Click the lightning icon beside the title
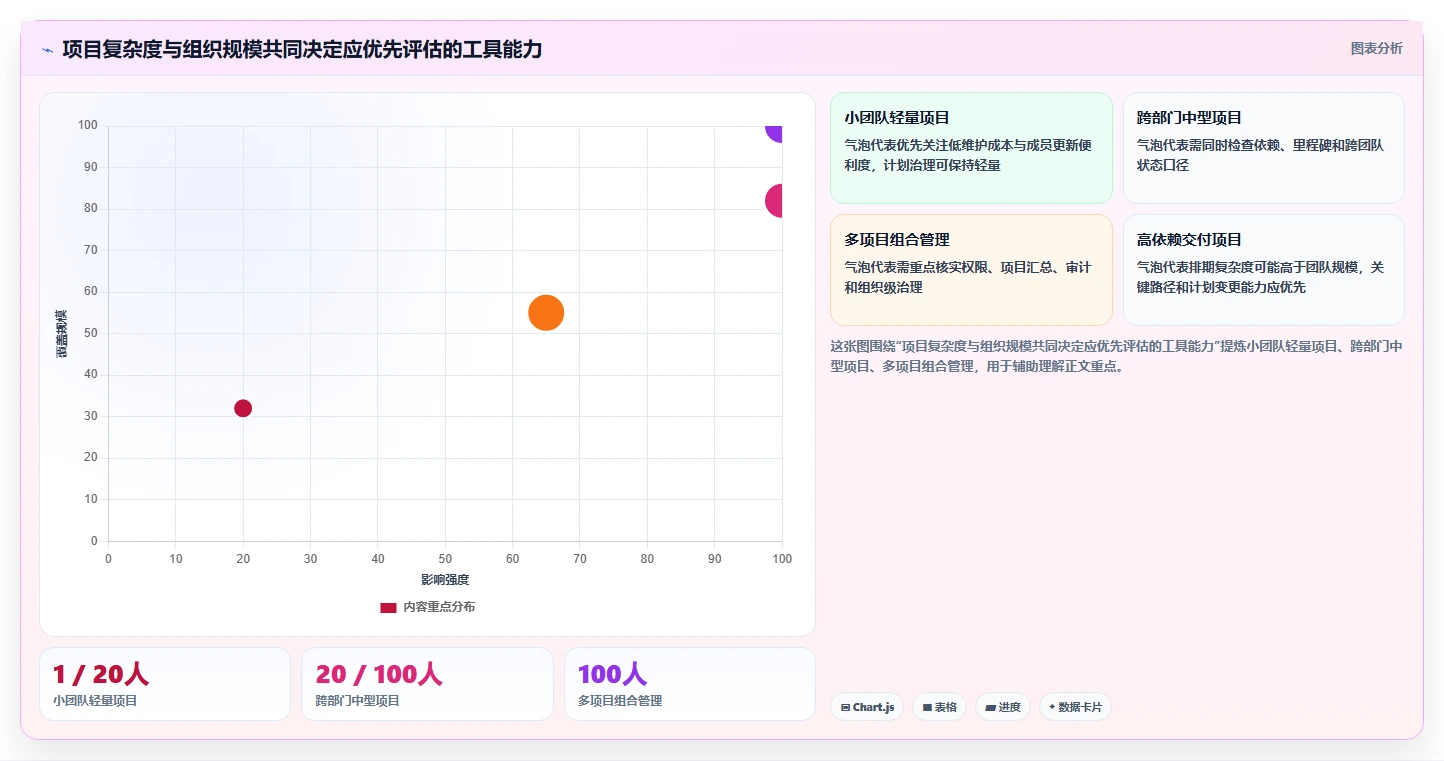This screenshot has width=1444, height=761. pos(47,50)
